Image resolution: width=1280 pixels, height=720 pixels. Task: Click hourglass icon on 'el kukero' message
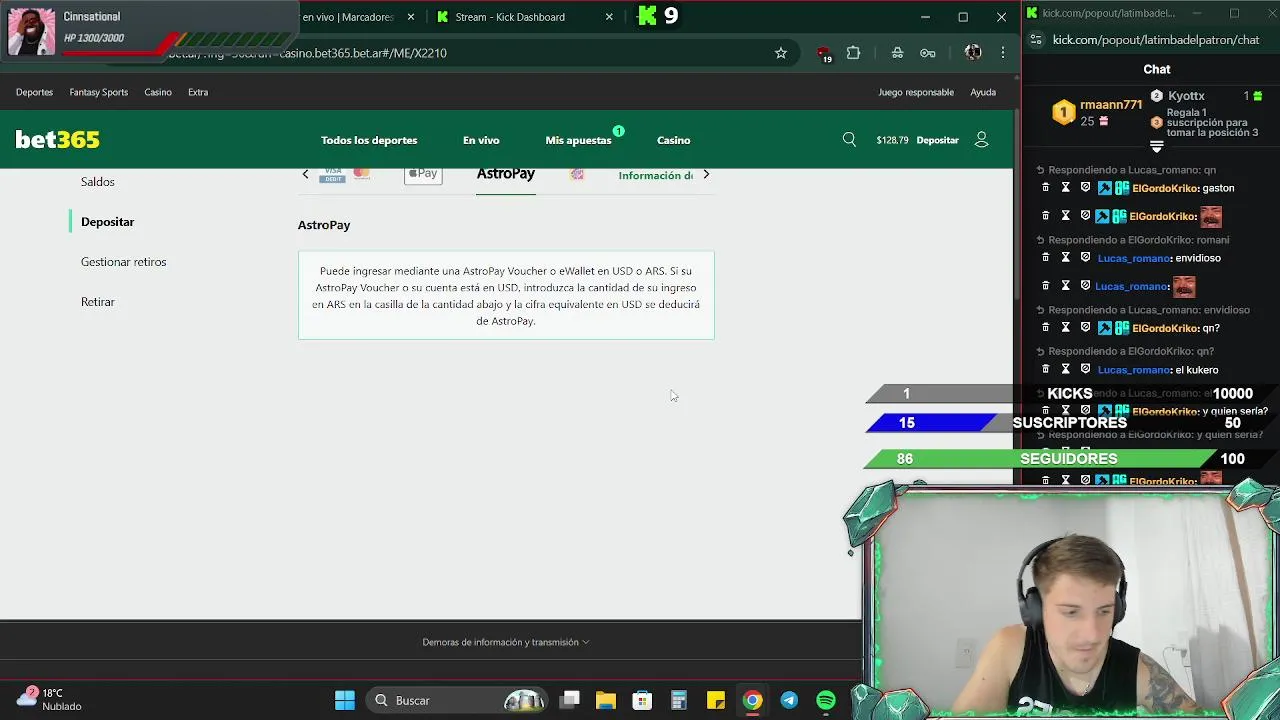1065,370
